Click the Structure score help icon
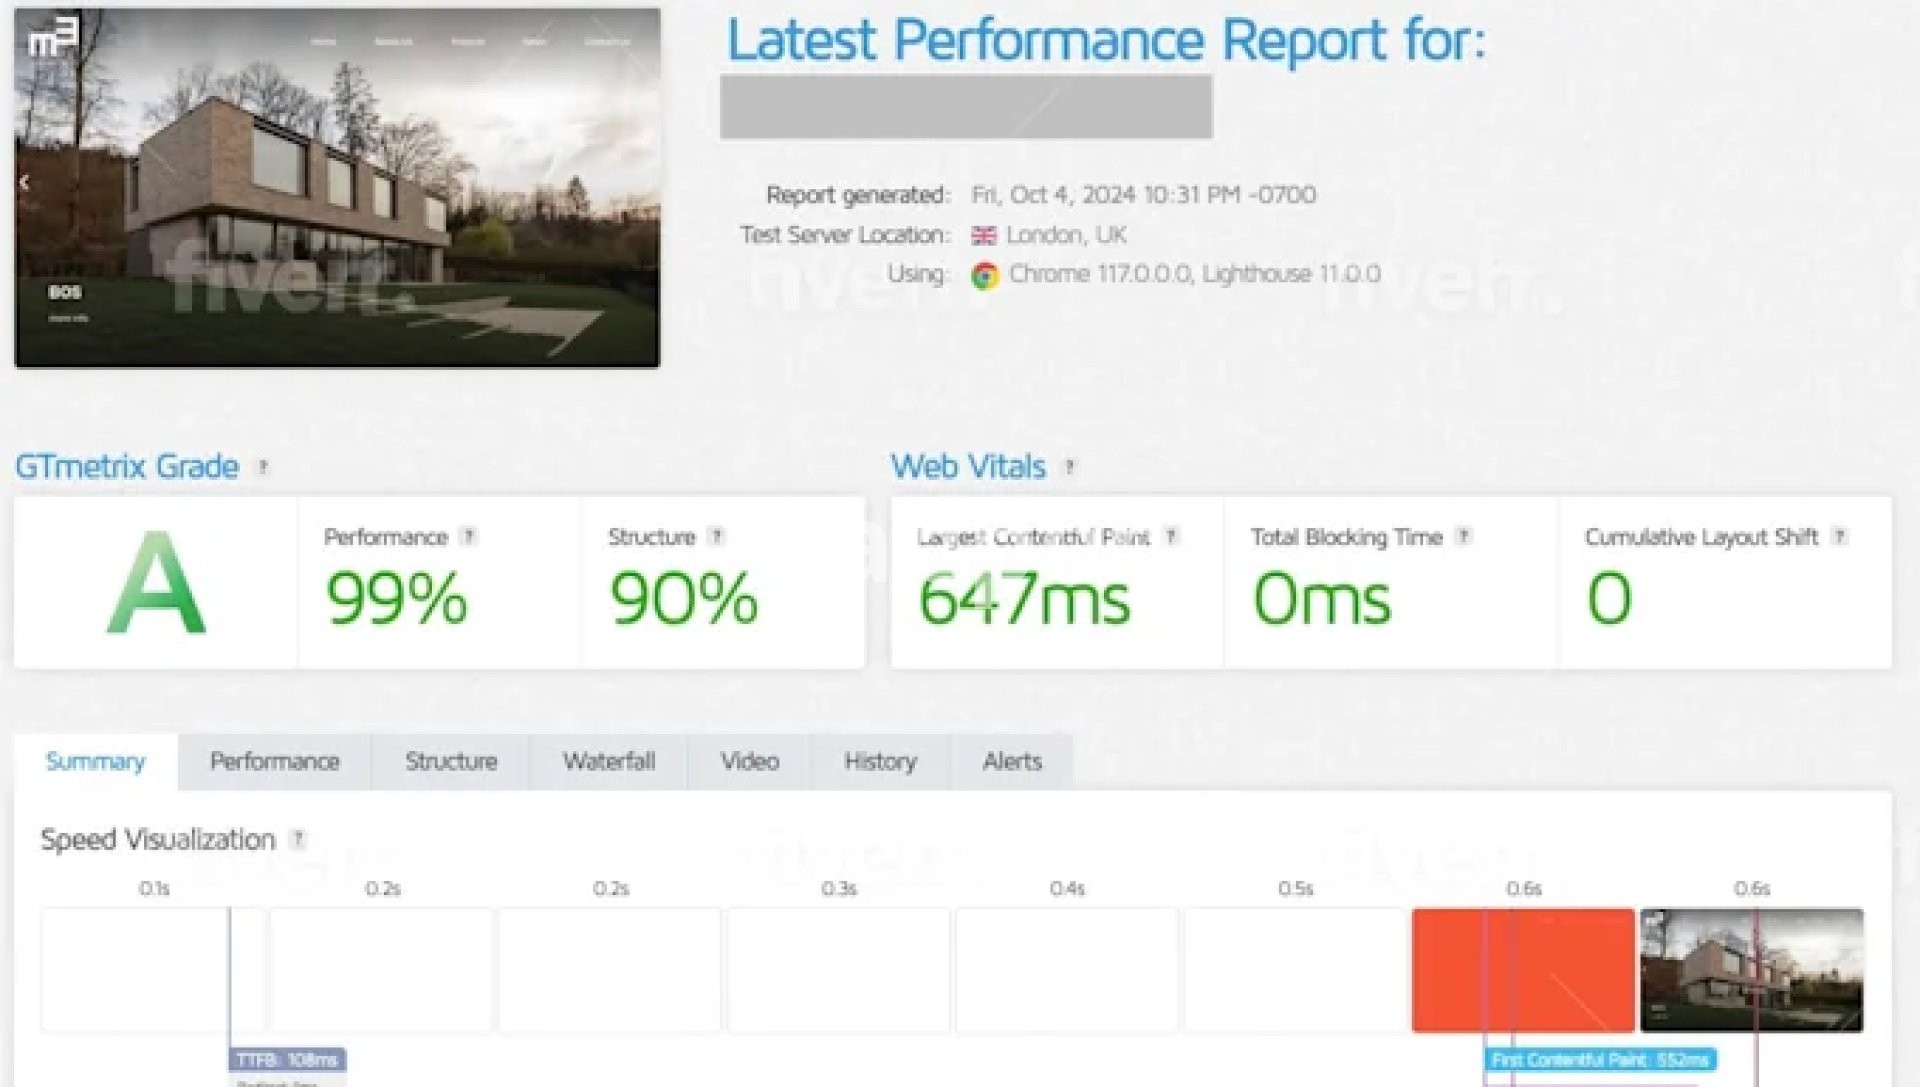The image size is (1920, 1087). click(x=716, y=537)
